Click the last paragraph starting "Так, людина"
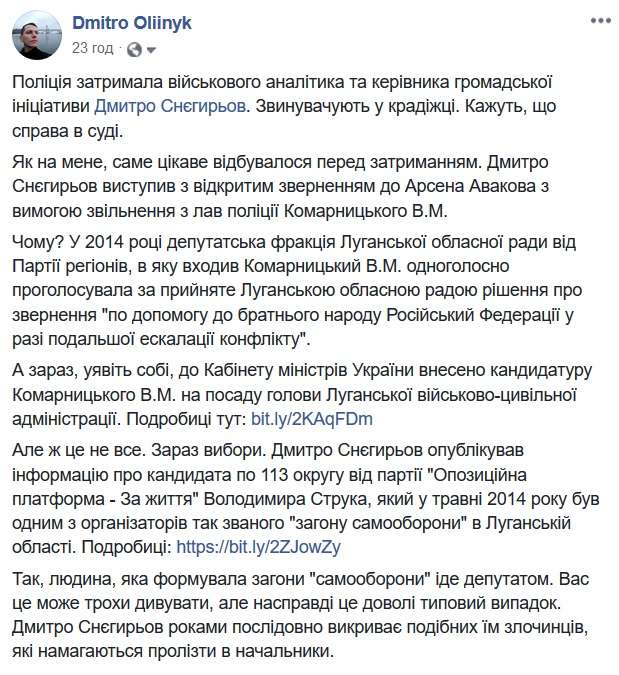This screenshot has height=675, width=619. tap(300, 615)
